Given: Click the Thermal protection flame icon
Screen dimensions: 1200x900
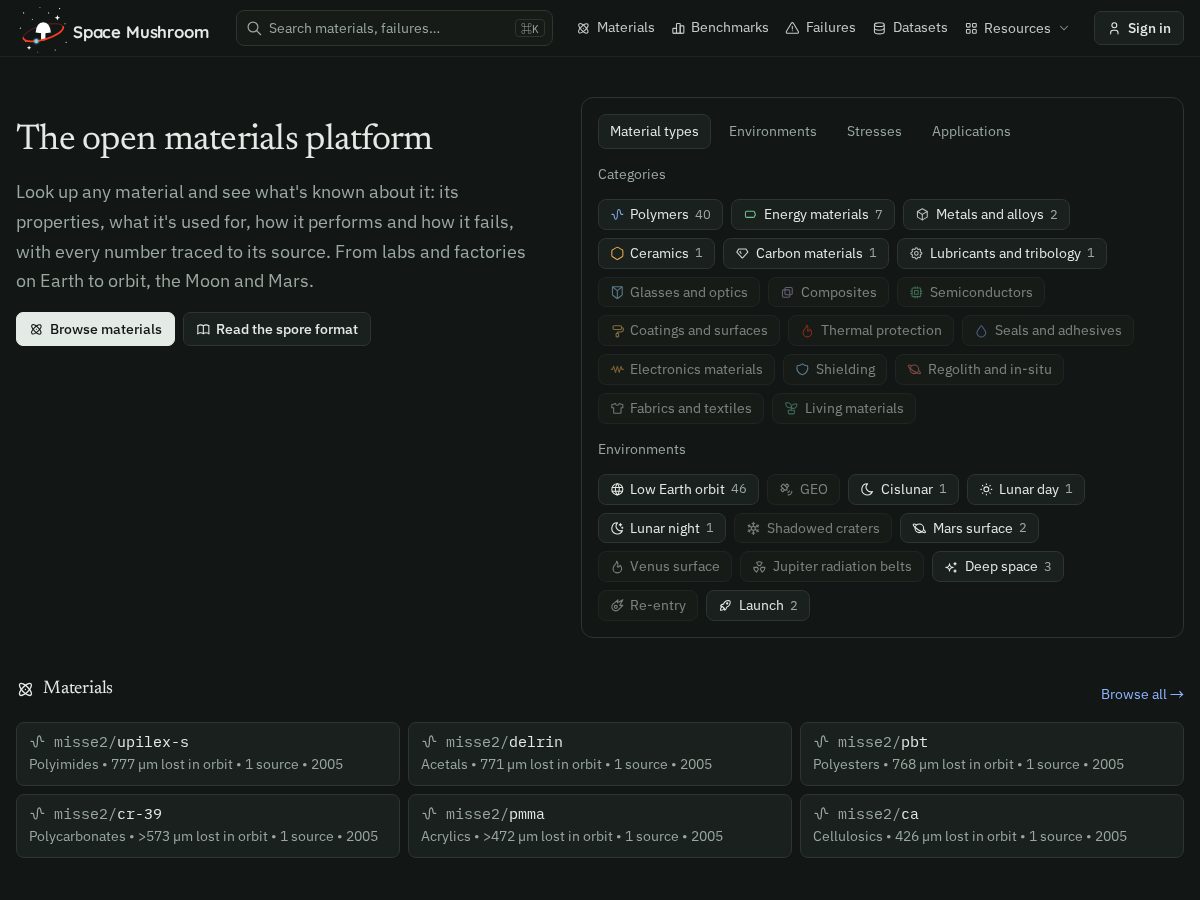Looking at the screenshot, I should (808, 330).
